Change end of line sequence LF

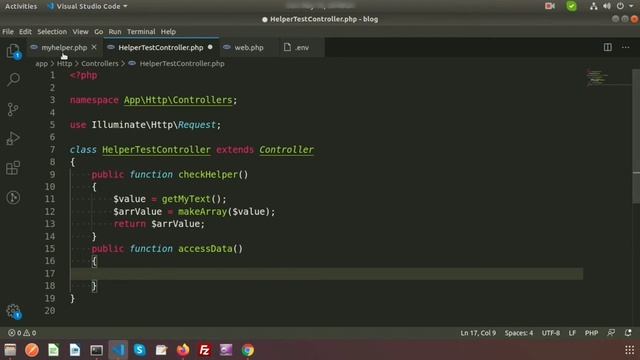click(572, 333)
